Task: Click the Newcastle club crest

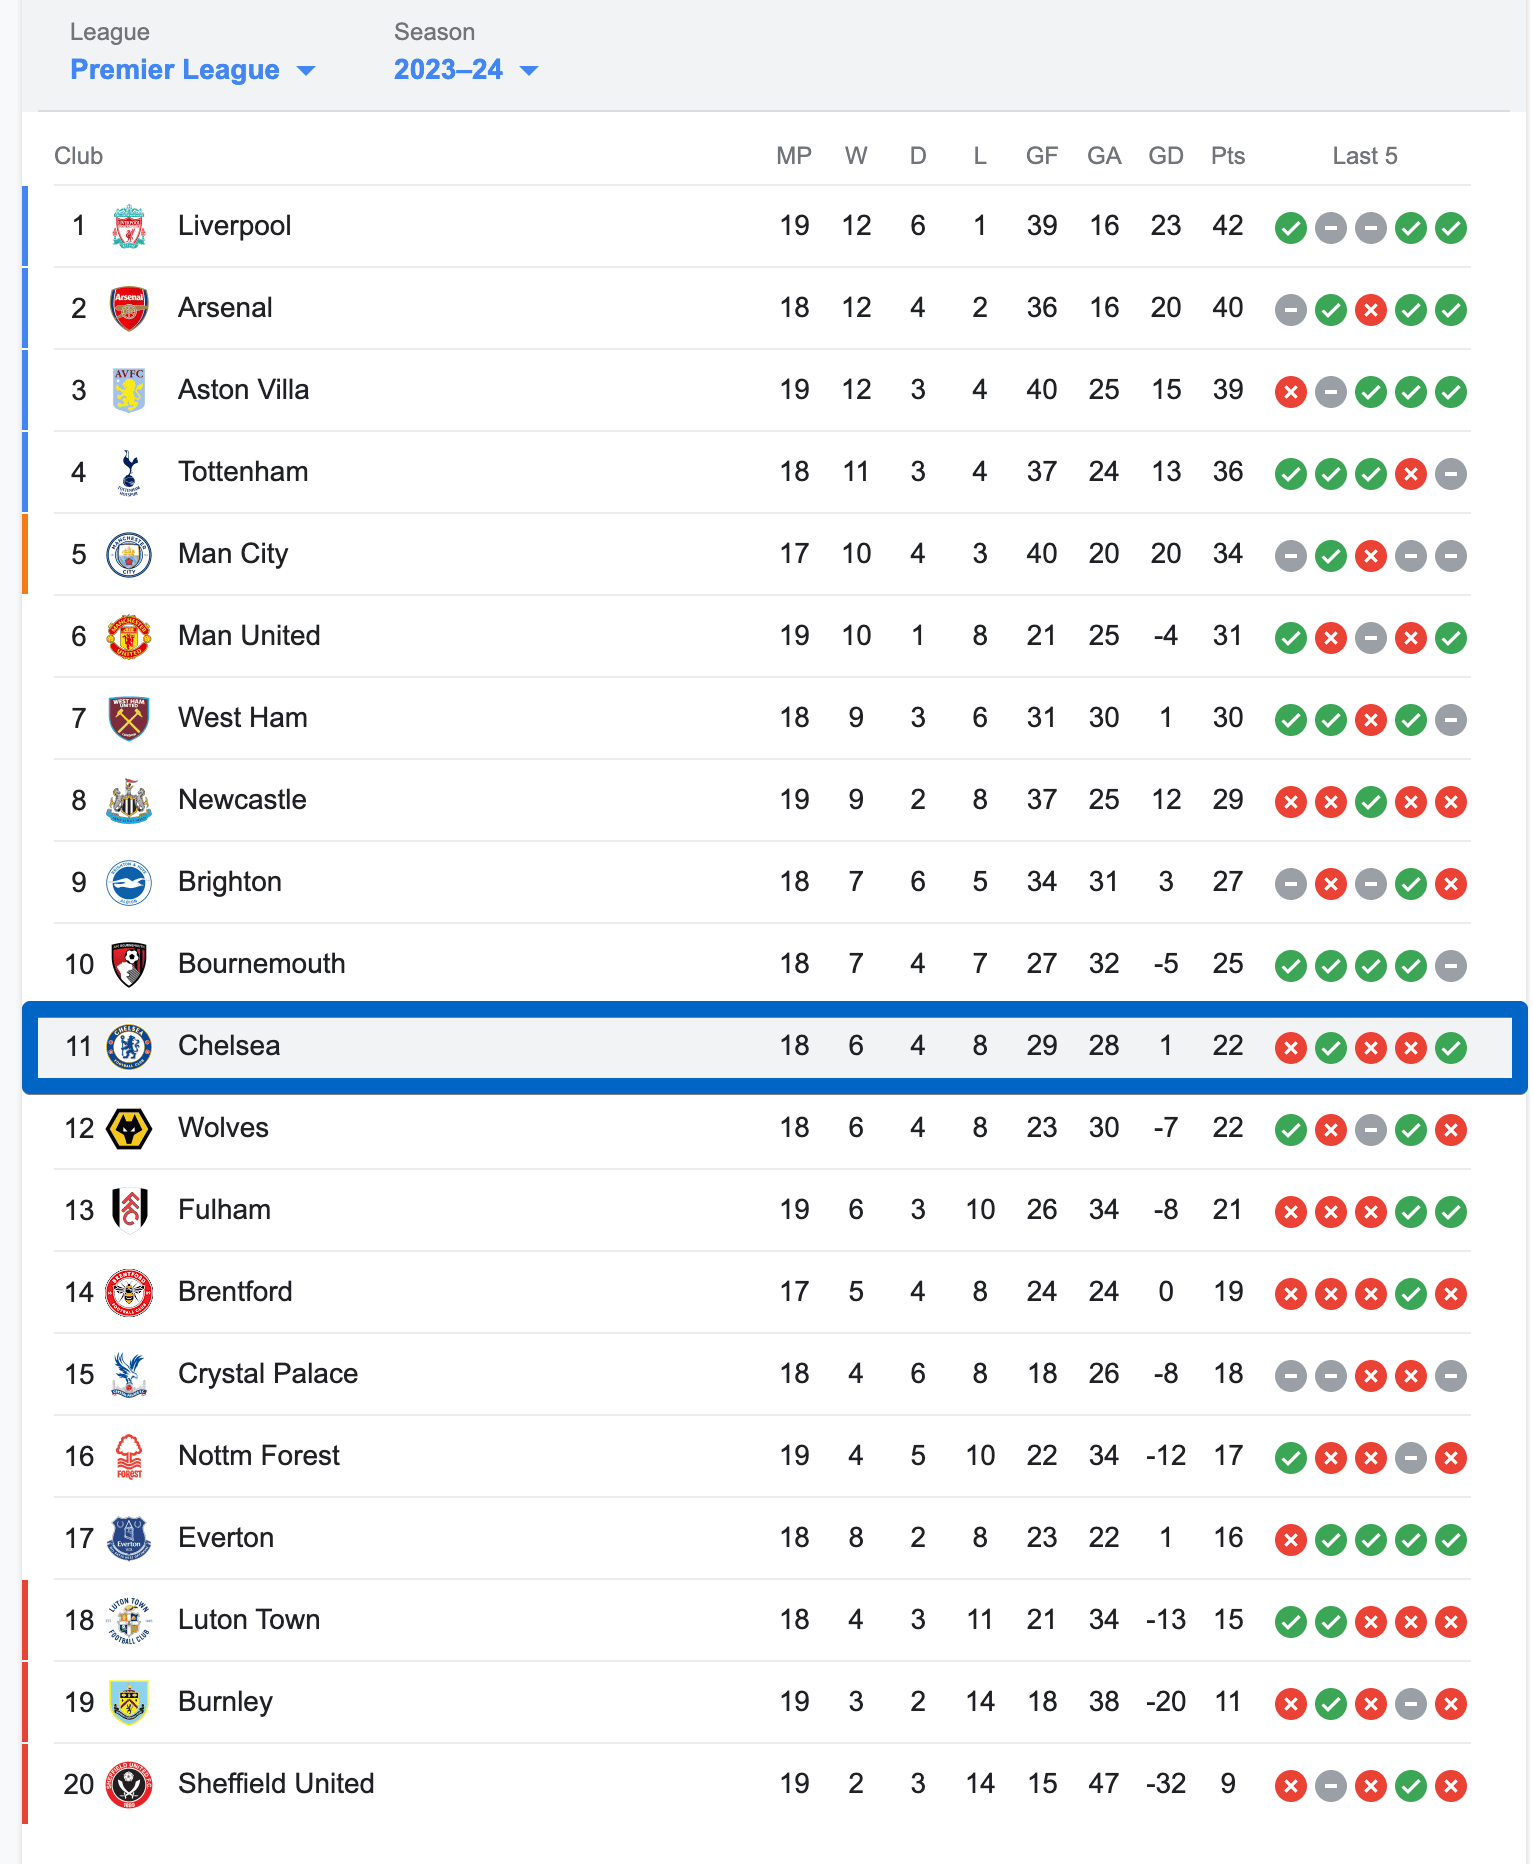Action: [x=129, y=800]
